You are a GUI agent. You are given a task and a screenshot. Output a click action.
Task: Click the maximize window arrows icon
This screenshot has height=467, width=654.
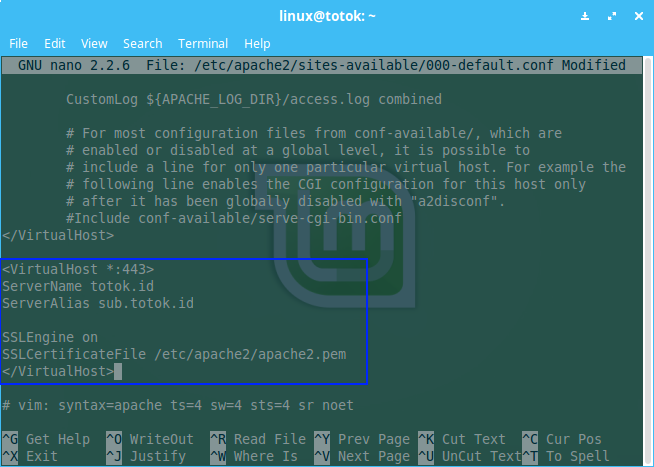pyautogui.click(x=612, y=16)
